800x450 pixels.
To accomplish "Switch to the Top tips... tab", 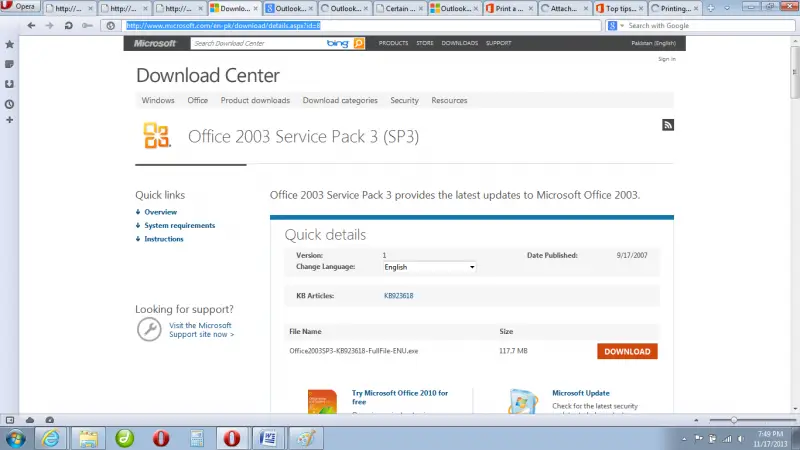I will pos(620,8).
